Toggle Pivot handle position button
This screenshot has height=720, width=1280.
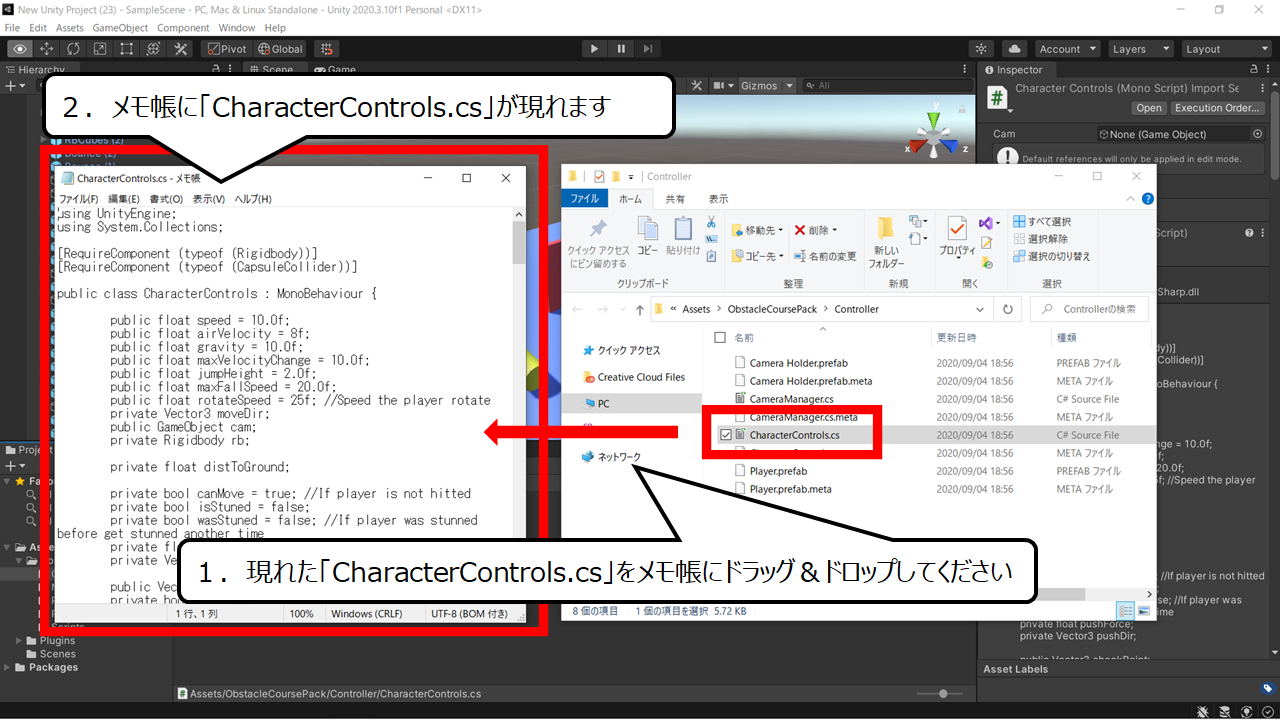pos(227,48)
